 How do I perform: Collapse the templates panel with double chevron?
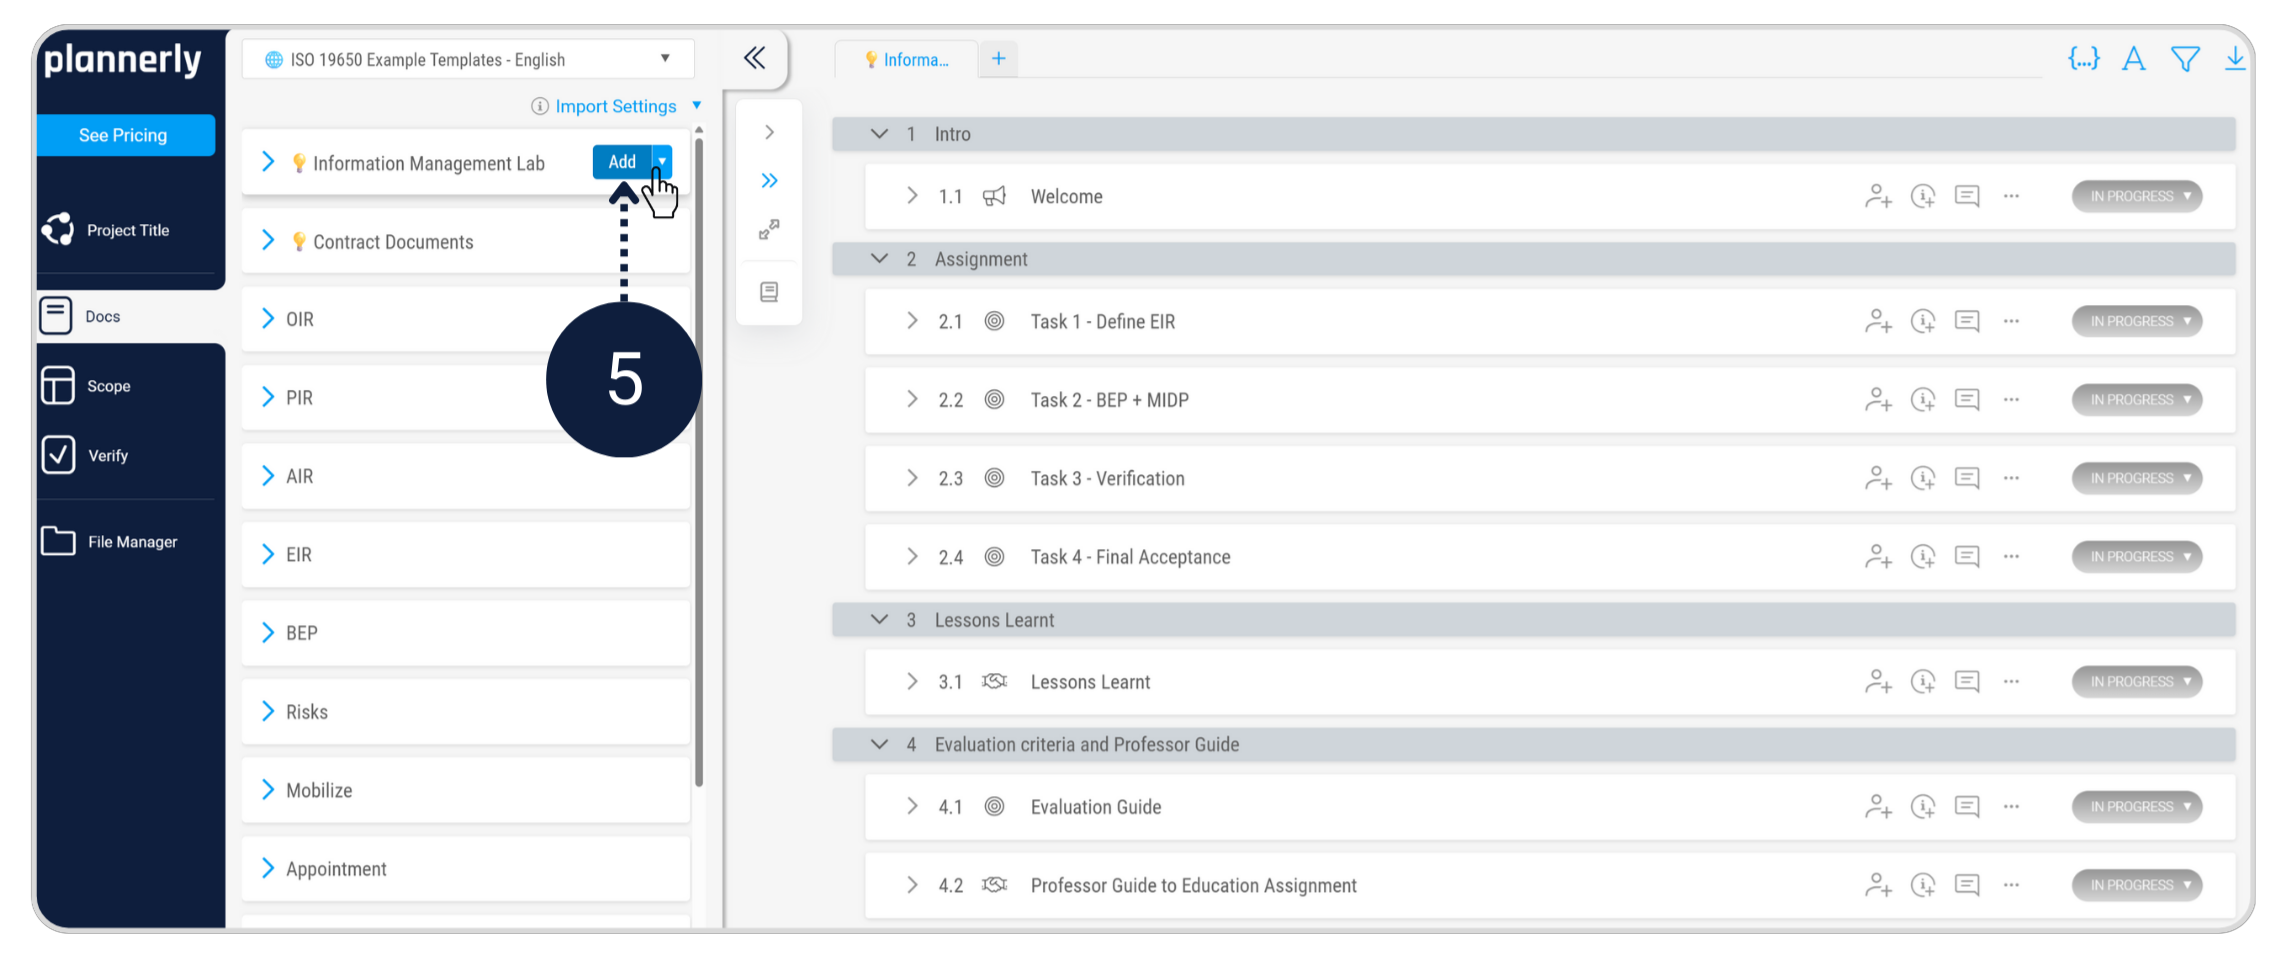755,58
